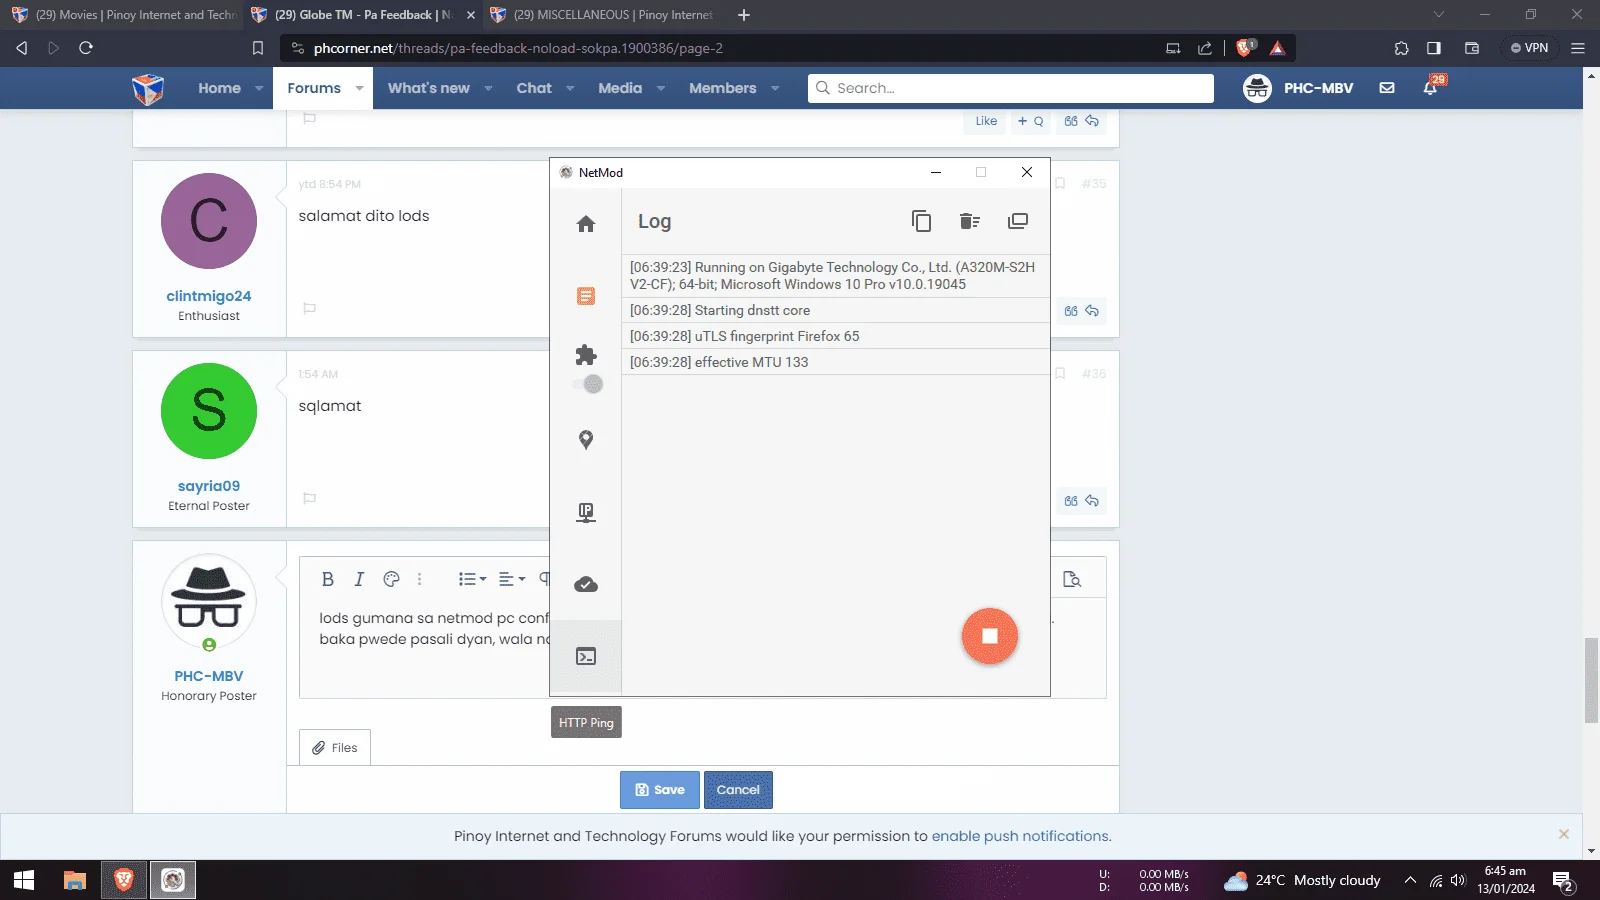Open the IP tool icon in NetMod sidebar
Screen dimensions: 1600x900
click(x=586, y=513)
